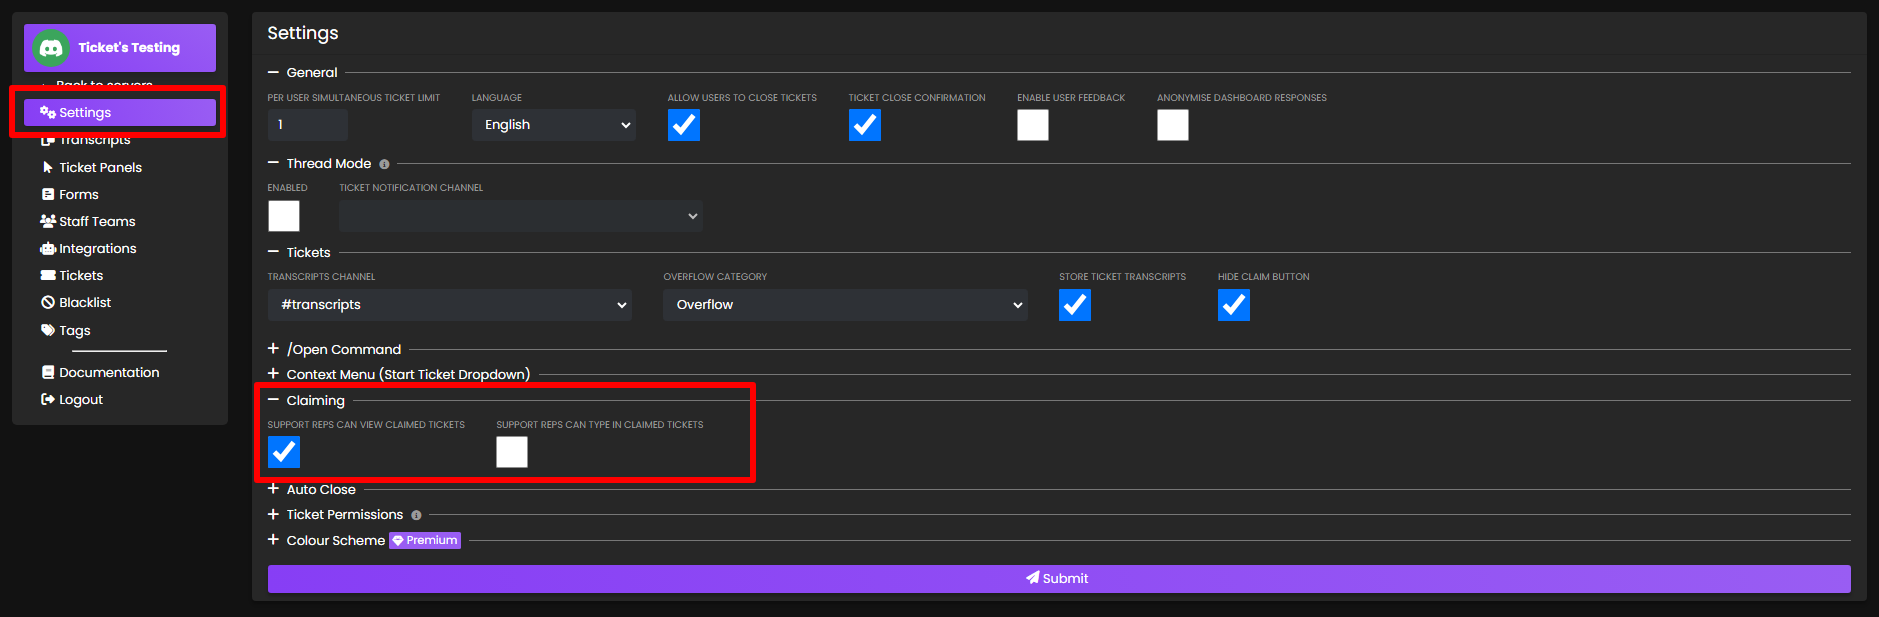Uncheck Store Ticket Transcripts
This screenshot has height=617, width=1879.
pyautogui.click(x=1075, y=305)
